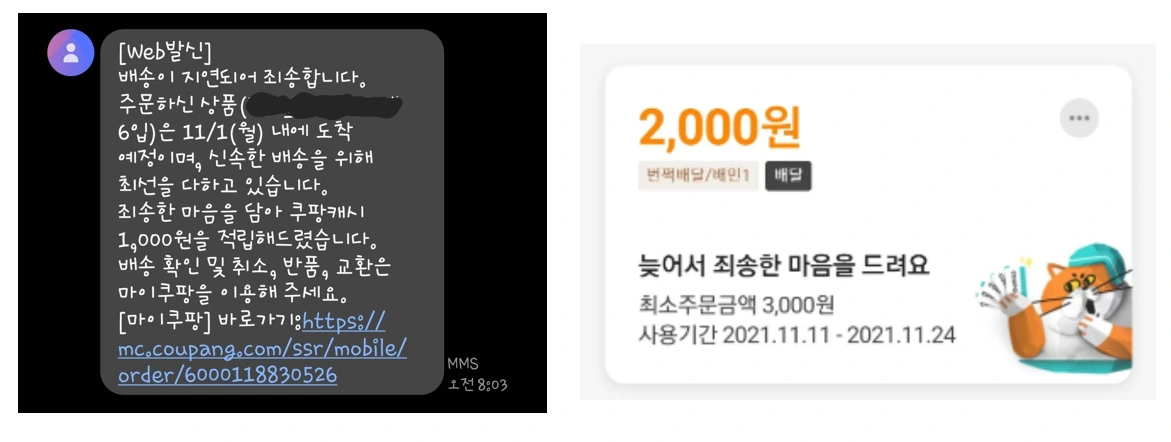Open the three-dot more options on coupon
Image resolution: width=1171 pixels, height=442 pixels.
[x=1078, y=118]
